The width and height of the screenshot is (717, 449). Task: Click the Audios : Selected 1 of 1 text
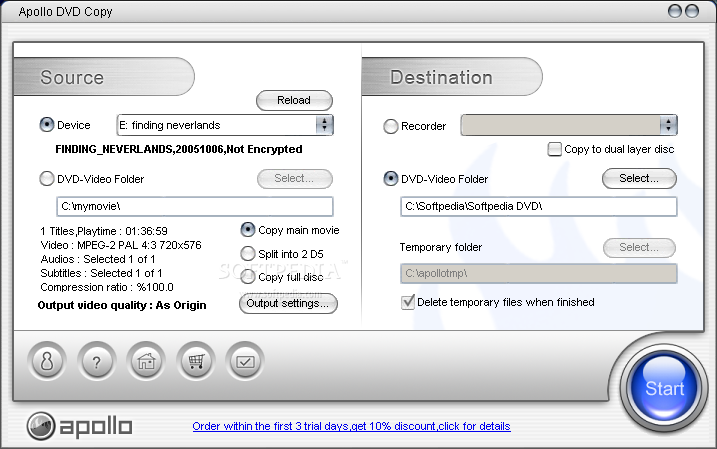click(98, 259)
